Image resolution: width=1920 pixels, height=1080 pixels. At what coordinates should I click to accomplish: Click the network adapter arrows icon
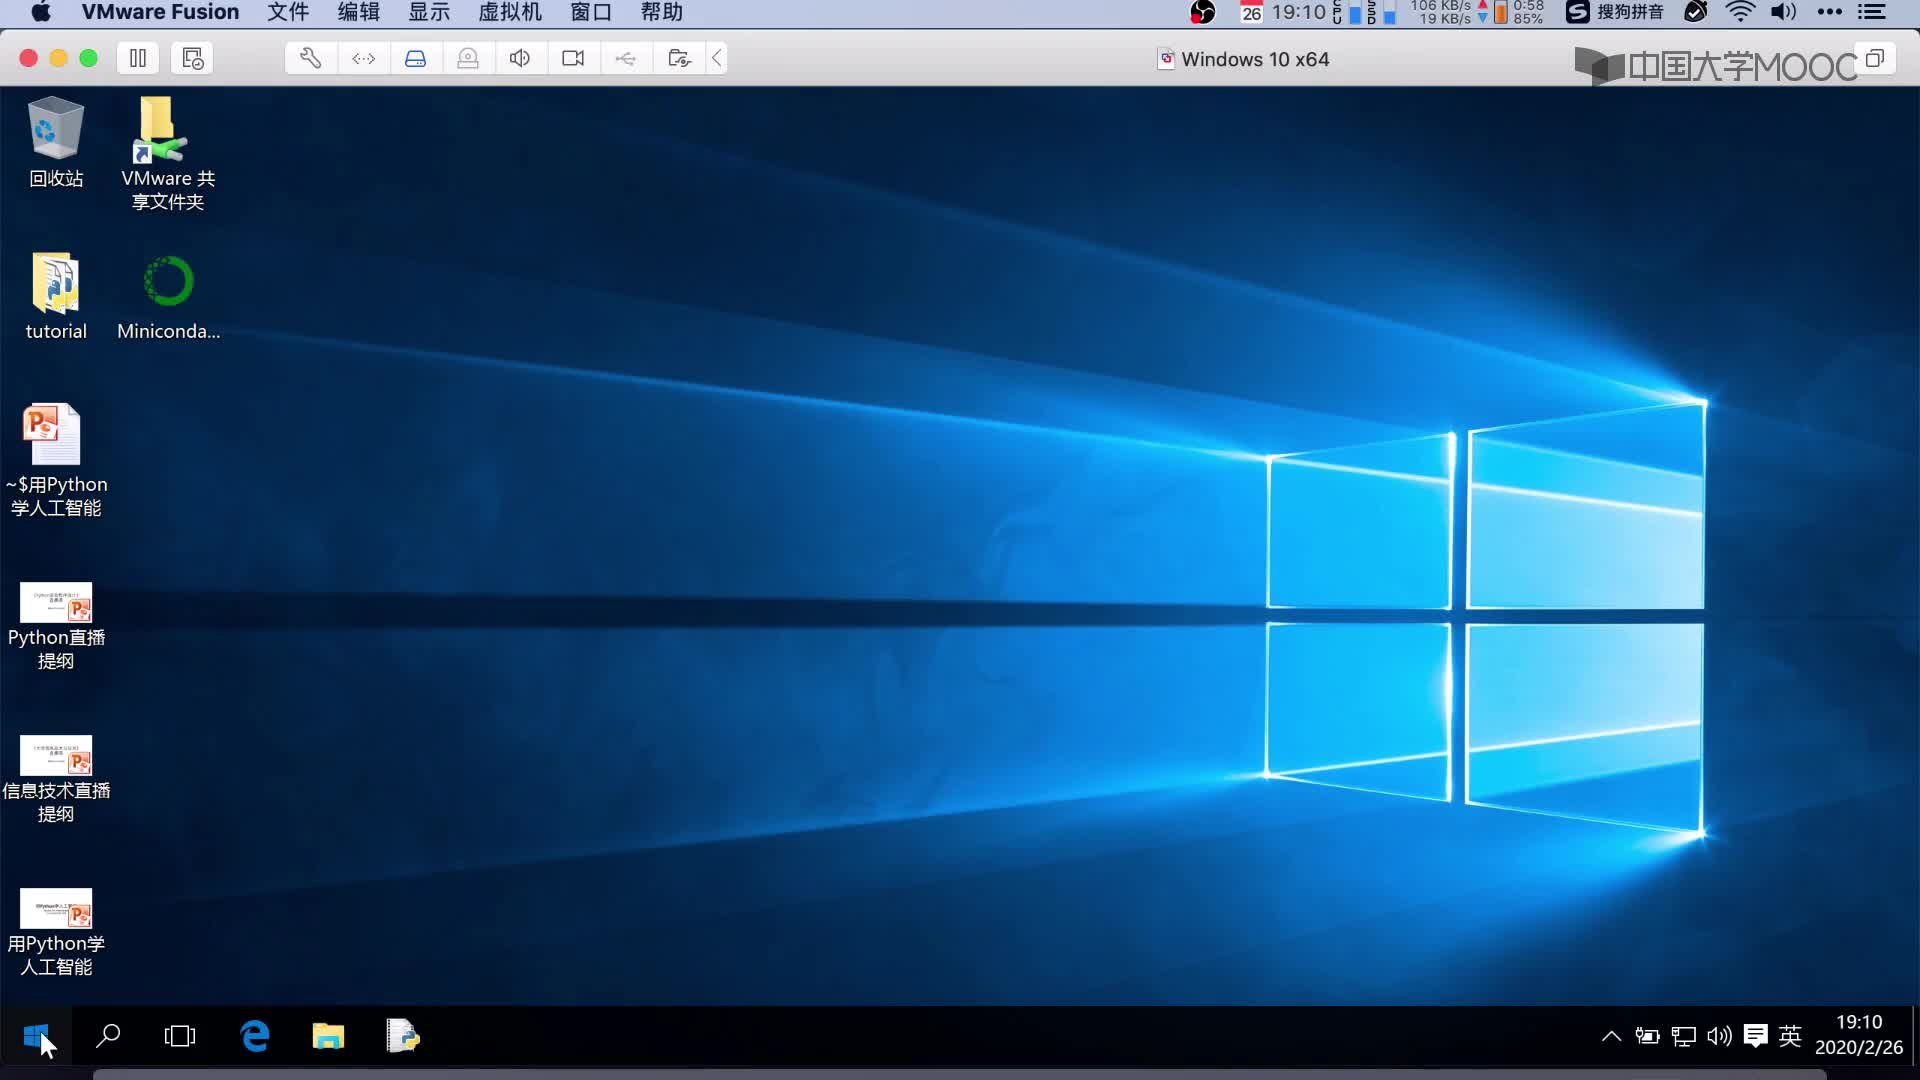364,58
